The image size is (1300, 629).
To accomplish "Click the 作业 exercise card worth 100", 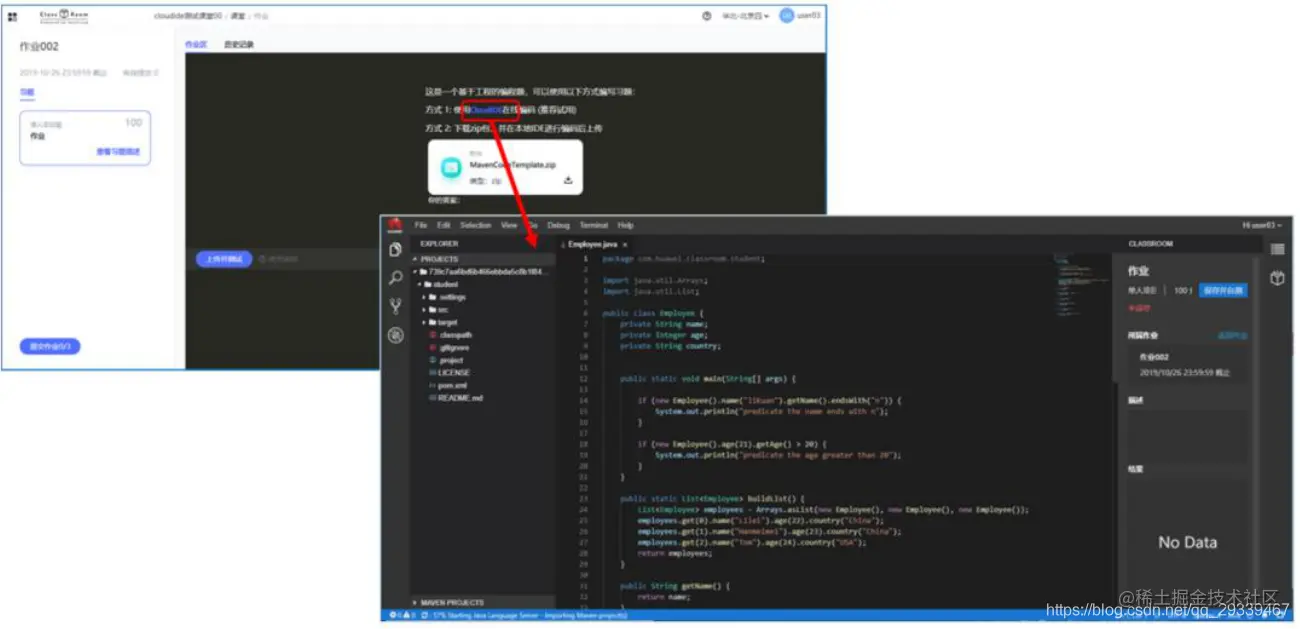I will pyautogui.click(x=85, y=138).
